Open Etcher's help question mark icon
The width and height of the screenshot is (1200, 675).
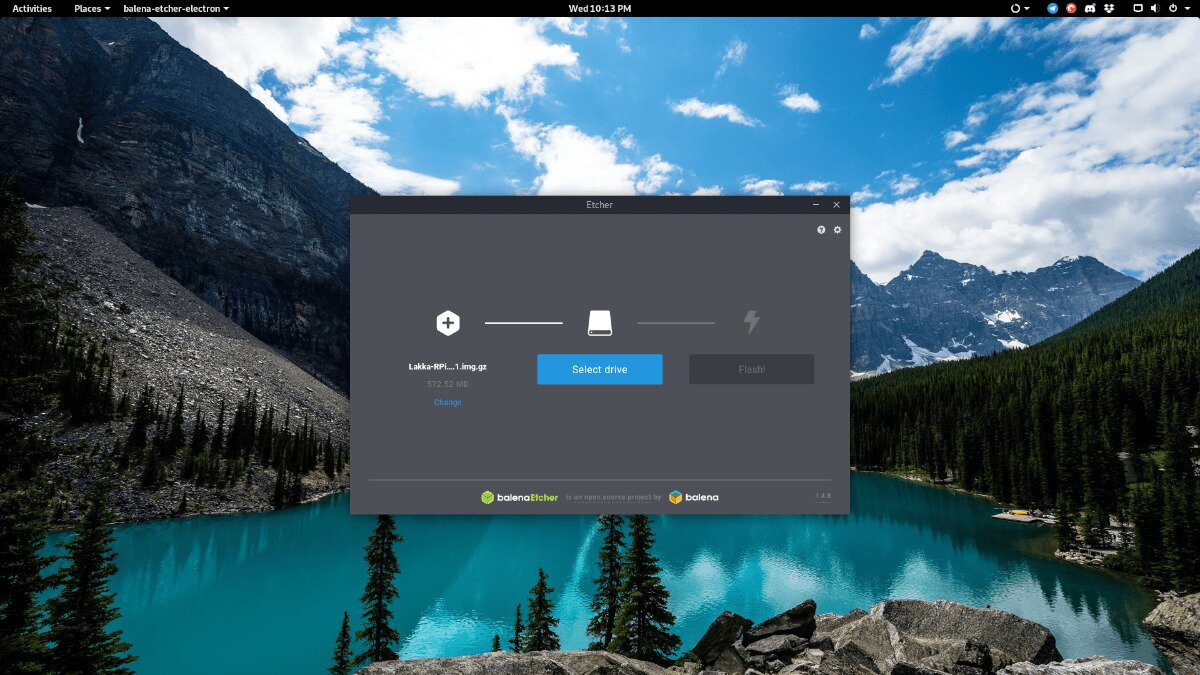click(x=820, y=229)
